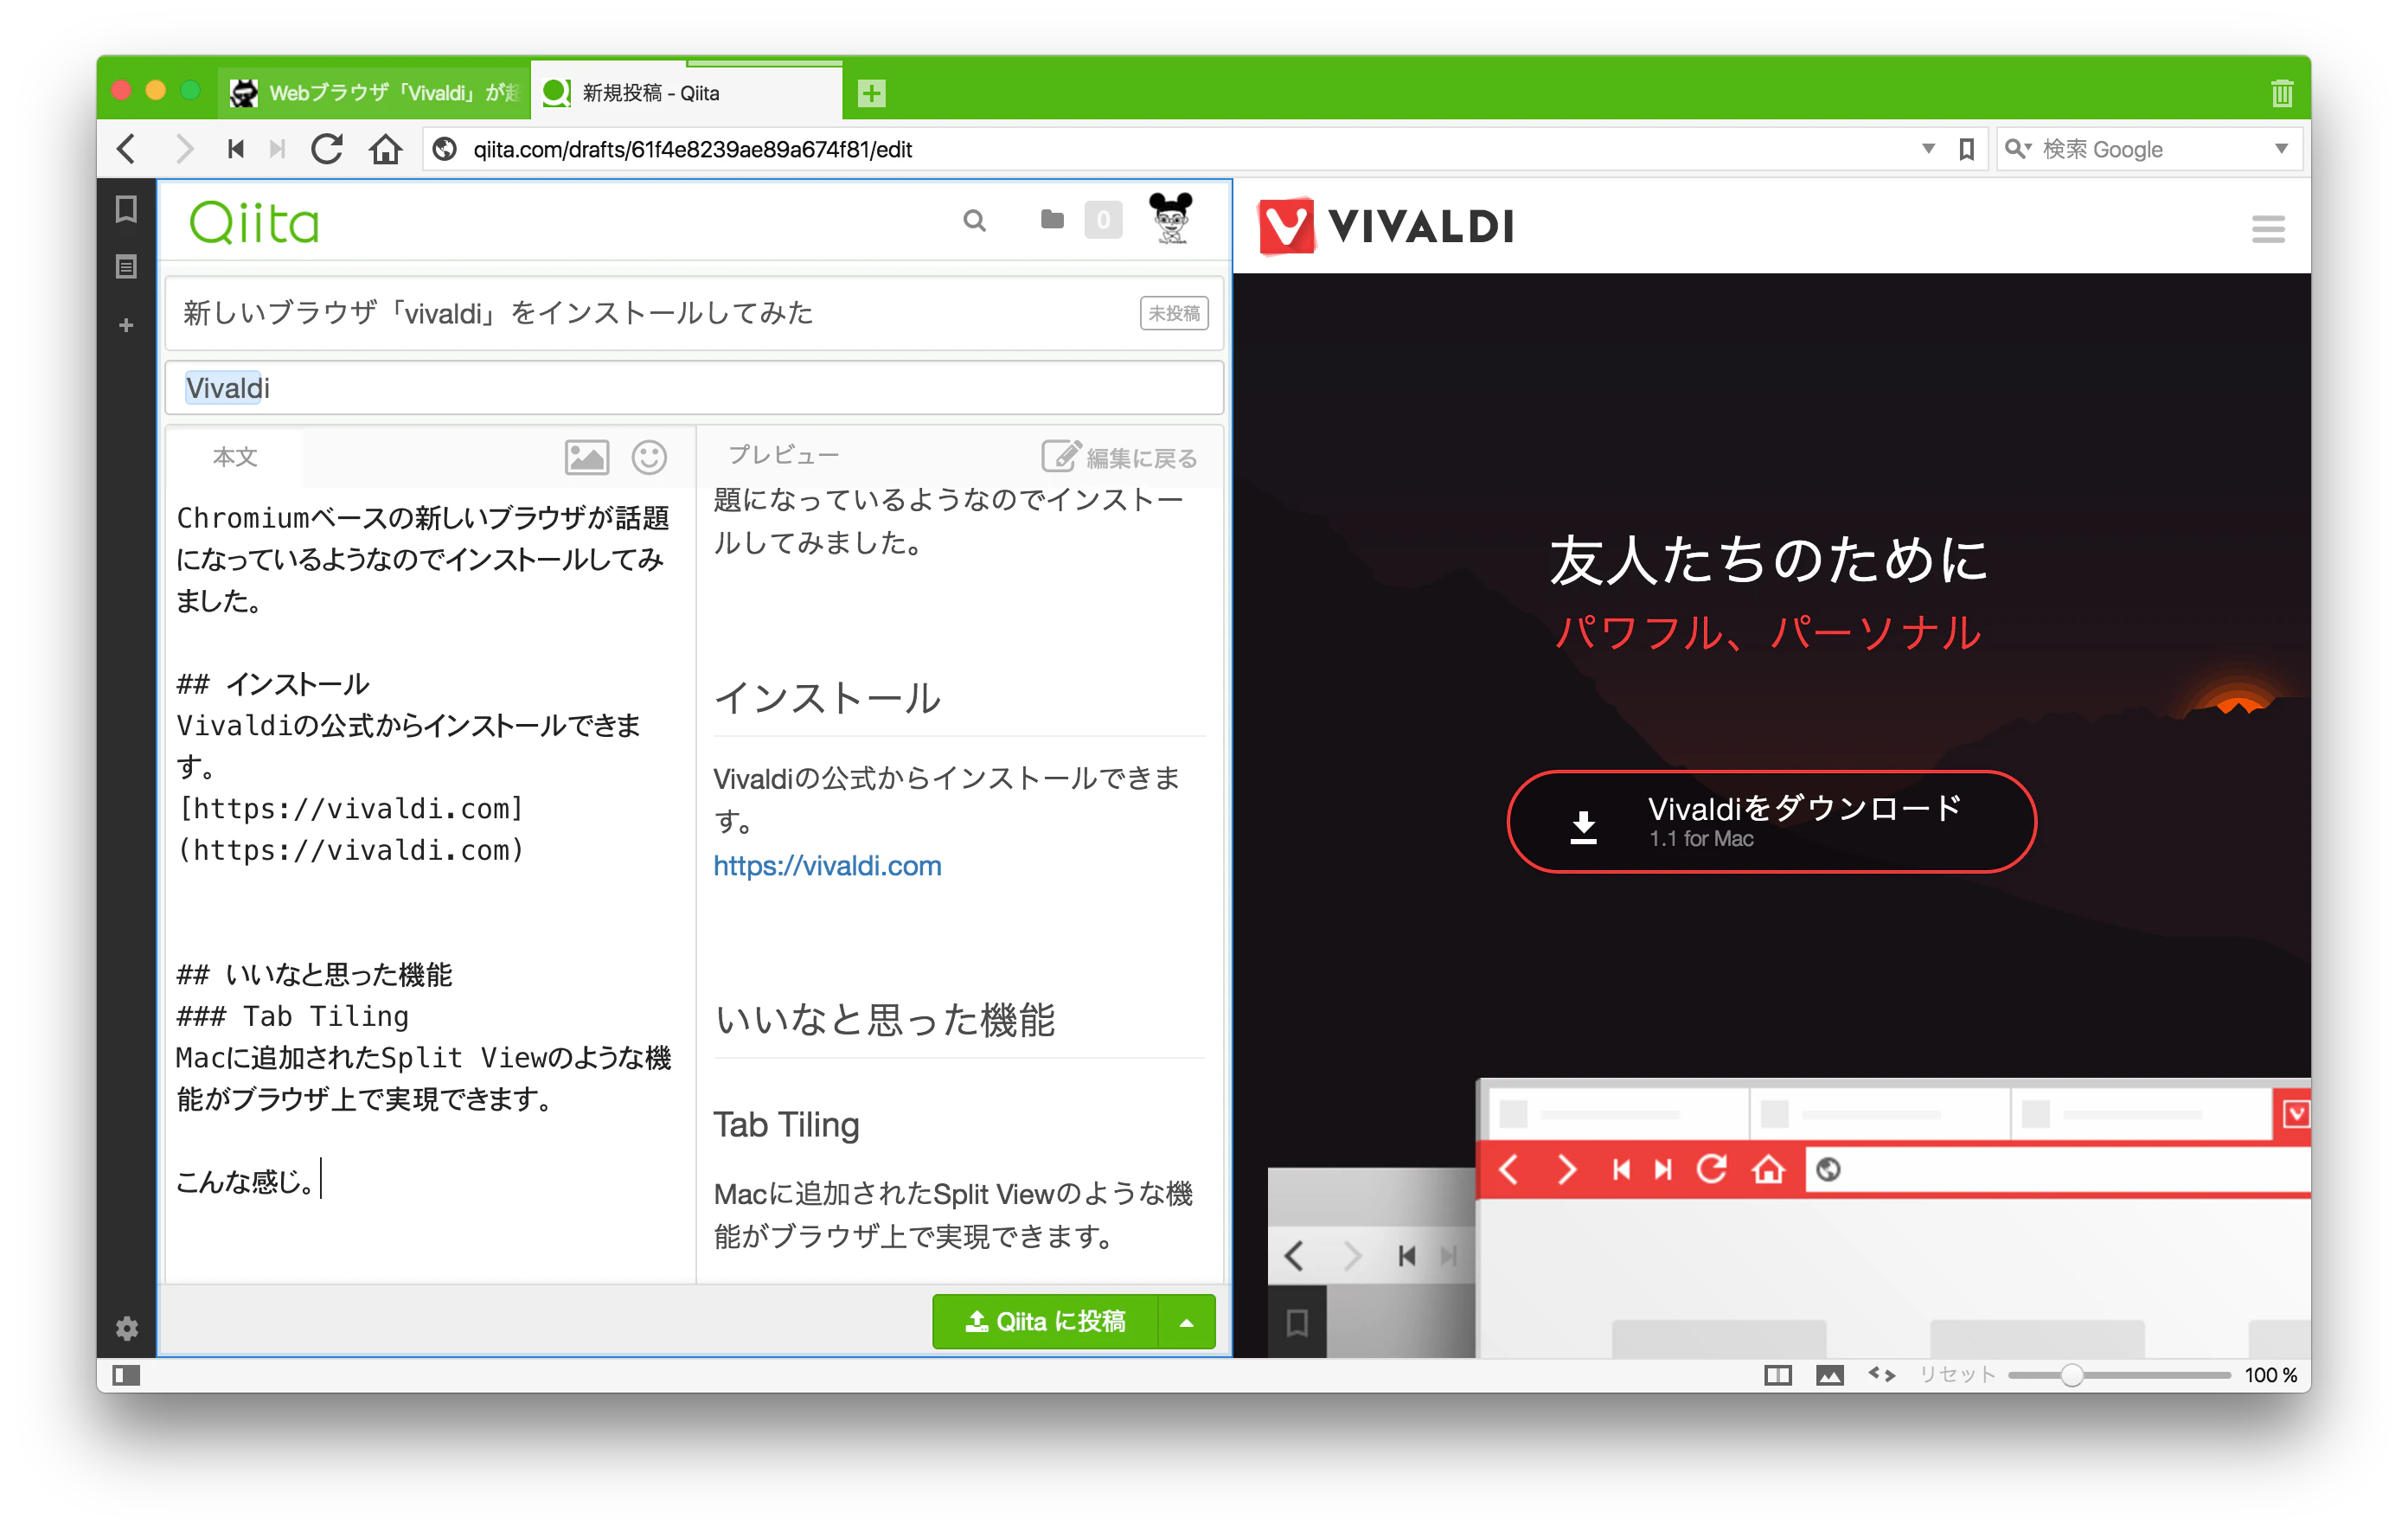The image size is (2408, 1531).
Task: Insert an image in the editor
Action: coord(586,457)
